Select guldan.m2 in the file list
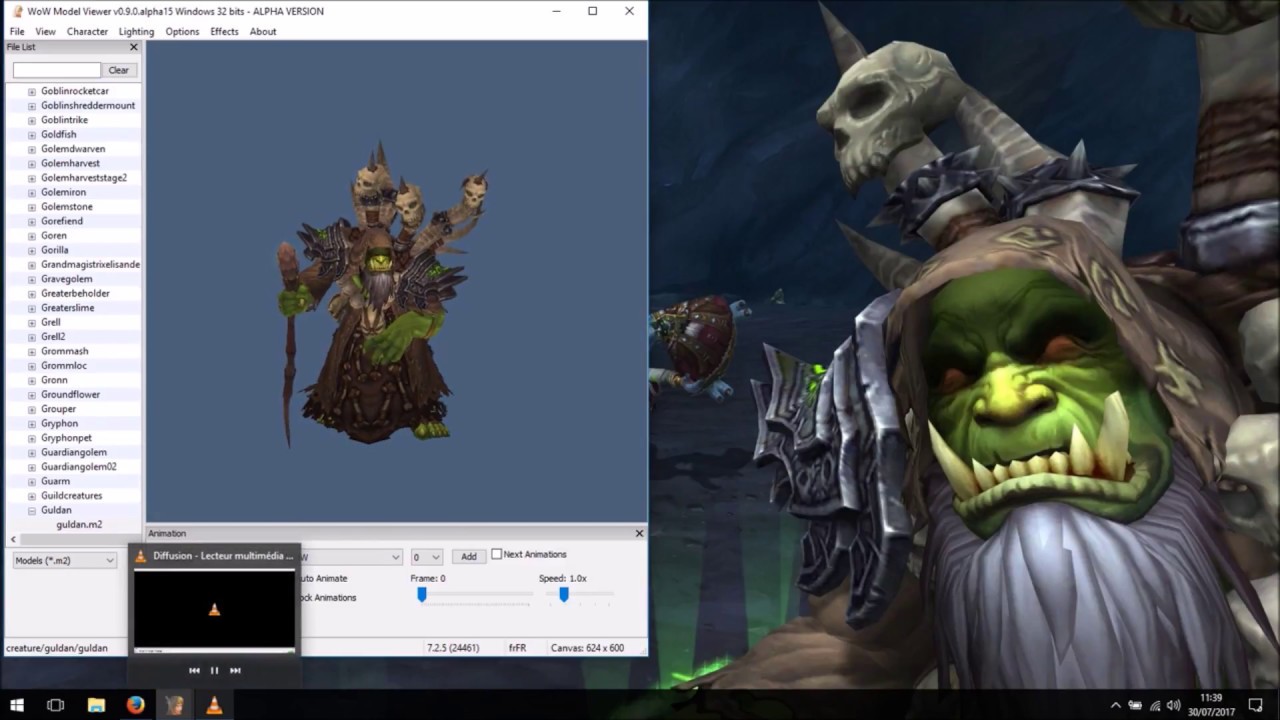The image size is (1280, 720). pos(79,524)
